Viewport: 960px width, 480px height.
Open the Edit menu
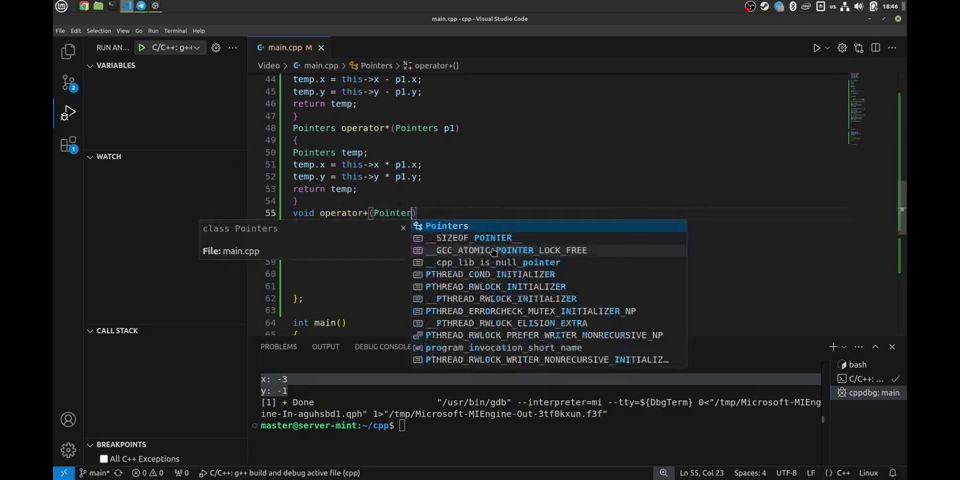click(x=75, y=31)
